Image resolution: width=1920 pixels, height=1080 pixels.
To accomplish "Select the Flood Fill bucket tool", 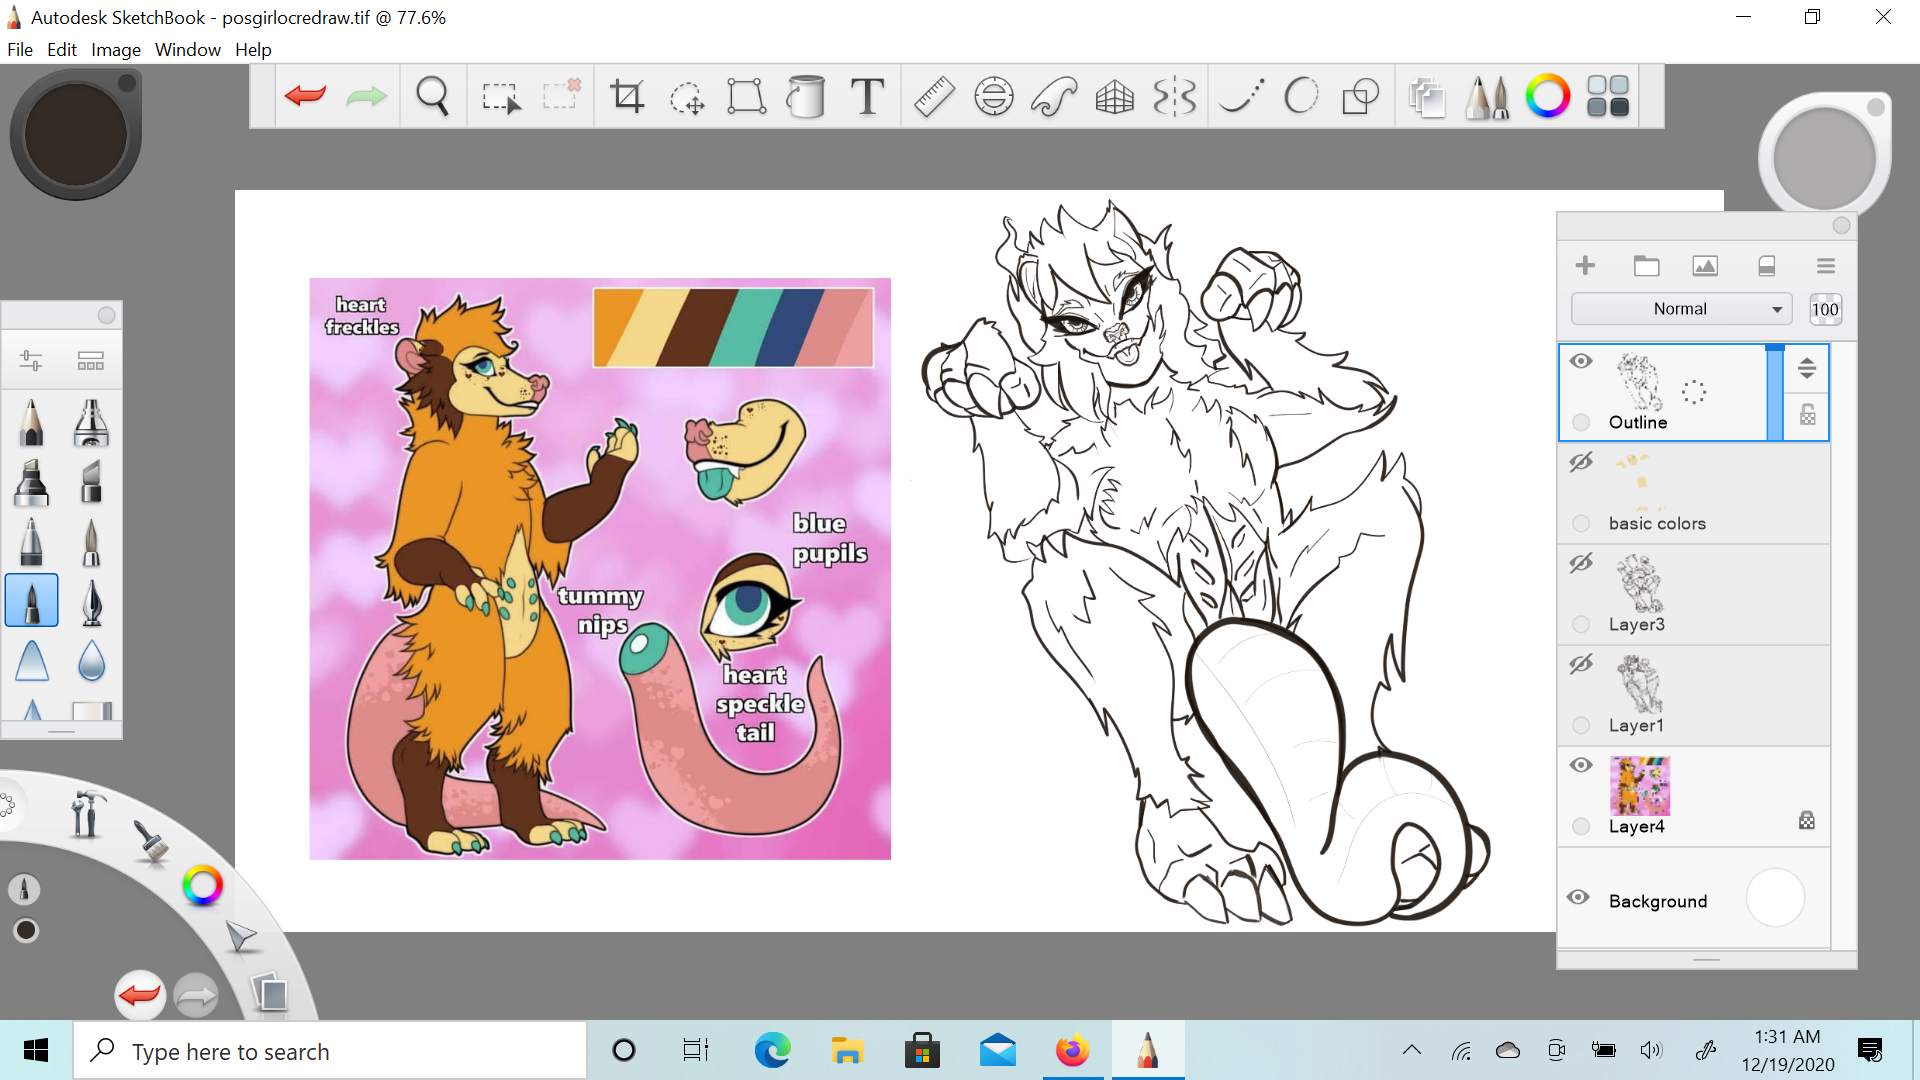I will click(x=805, y=97).
